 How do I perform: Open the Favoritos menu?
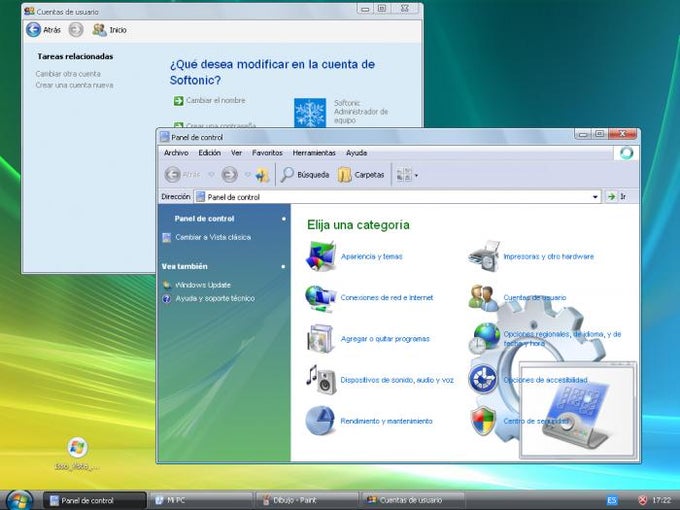coord(267,153)
